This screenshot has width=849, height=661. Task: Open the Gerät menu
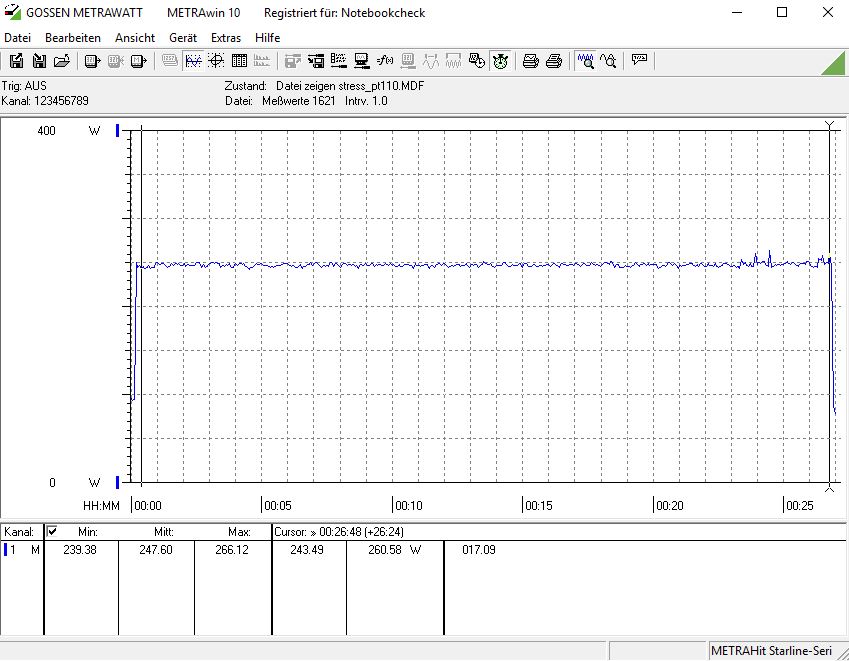click(183, 37)
